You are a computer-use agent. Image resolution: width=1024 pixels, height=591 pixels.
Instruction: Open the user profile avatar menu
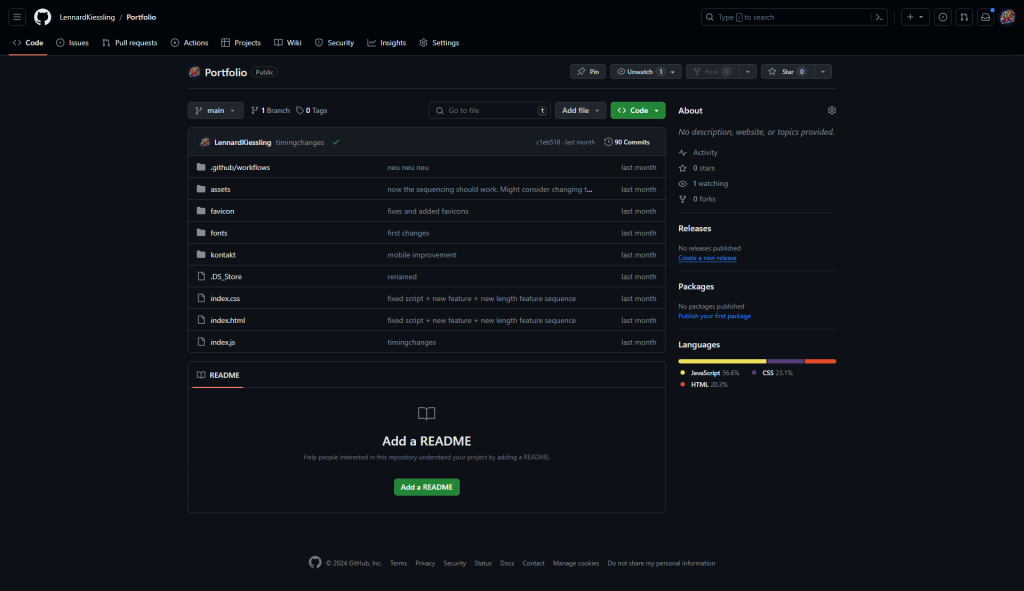[1007, 17]
